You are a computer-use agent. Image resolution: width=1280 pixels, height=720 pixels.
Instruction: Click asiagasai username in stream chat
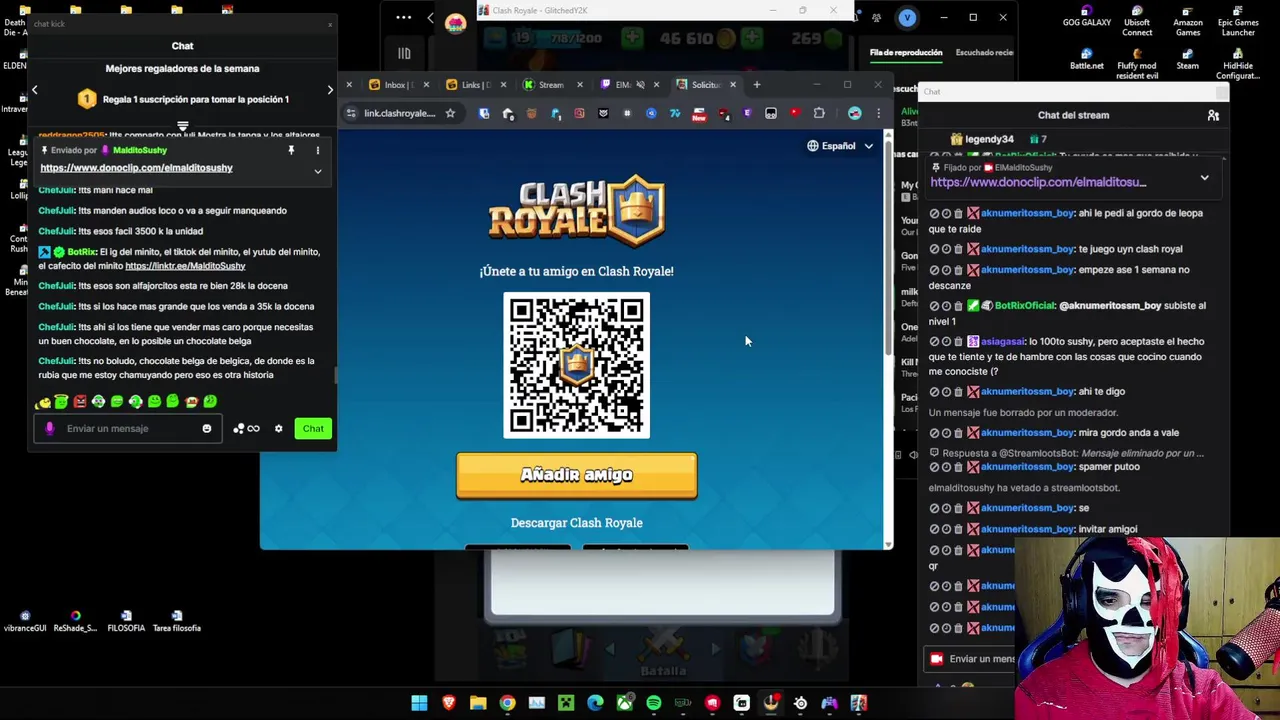[1004, 342]
